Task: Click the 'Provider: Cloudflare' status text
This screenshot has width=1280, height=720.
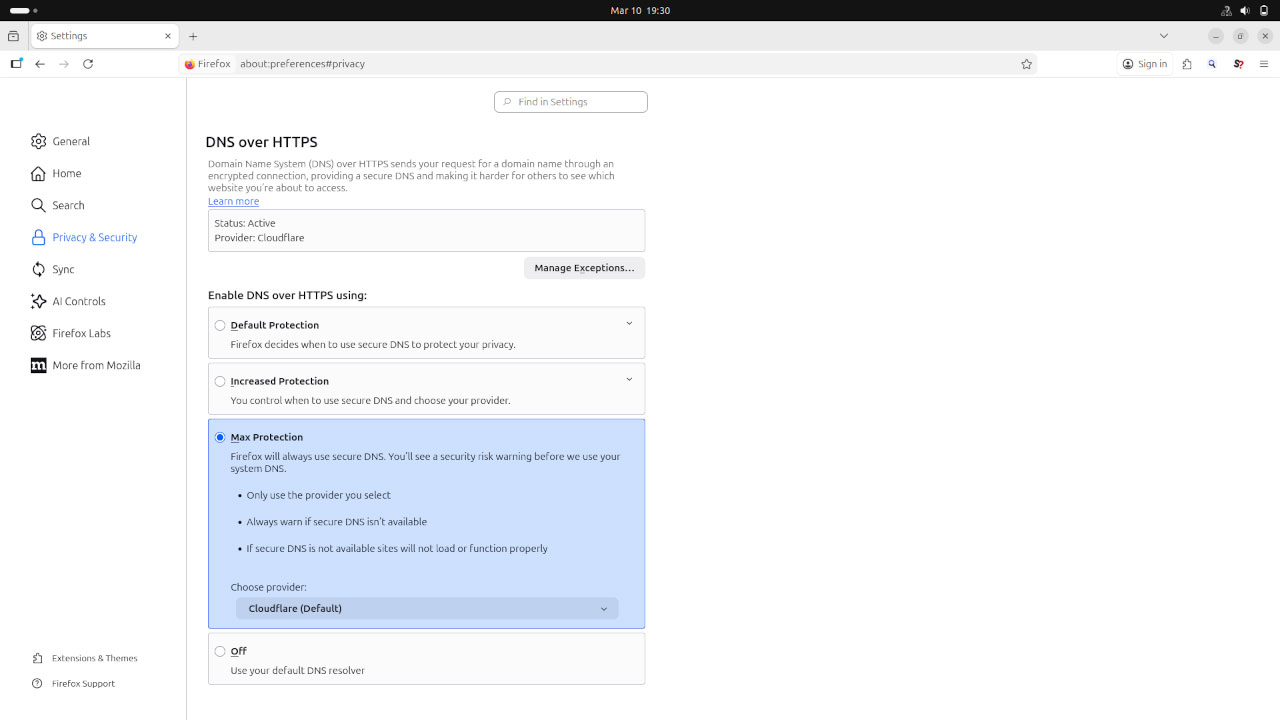Action: tap(259, 238)
